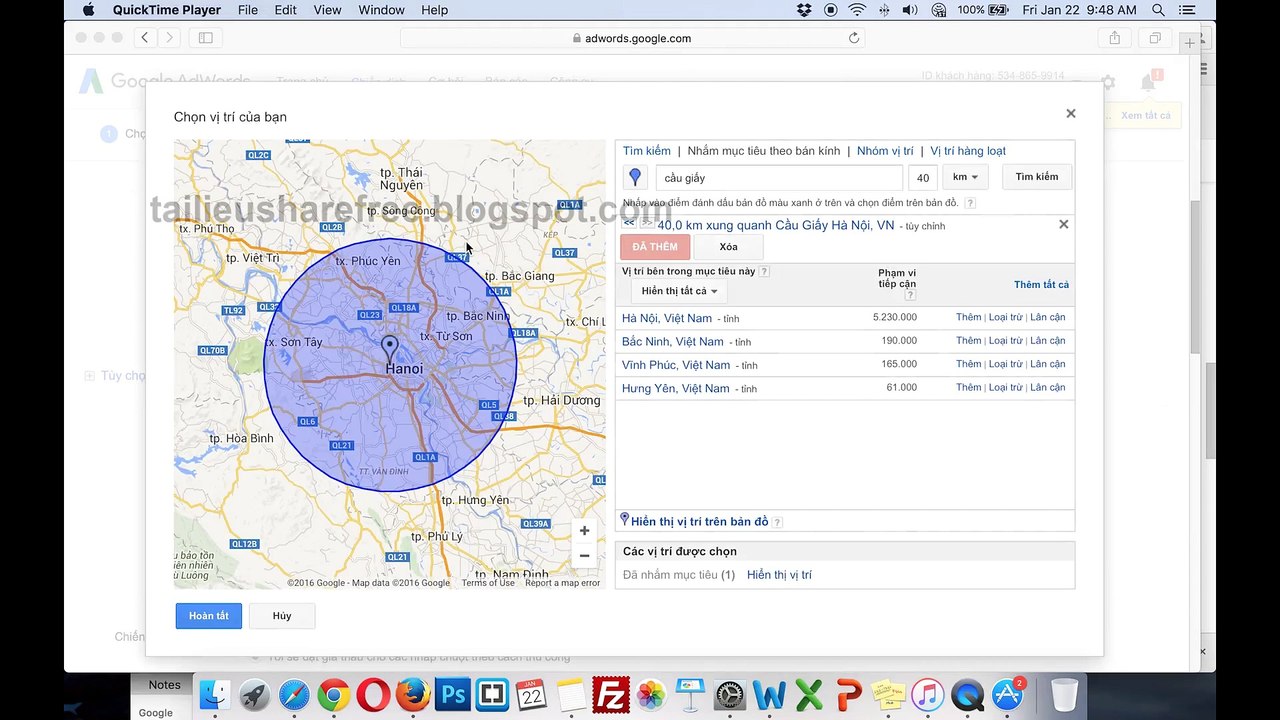The height and width of the screenshot is (720, 1280).
Task: Open Safari share menu
Action: (1114, 38)
